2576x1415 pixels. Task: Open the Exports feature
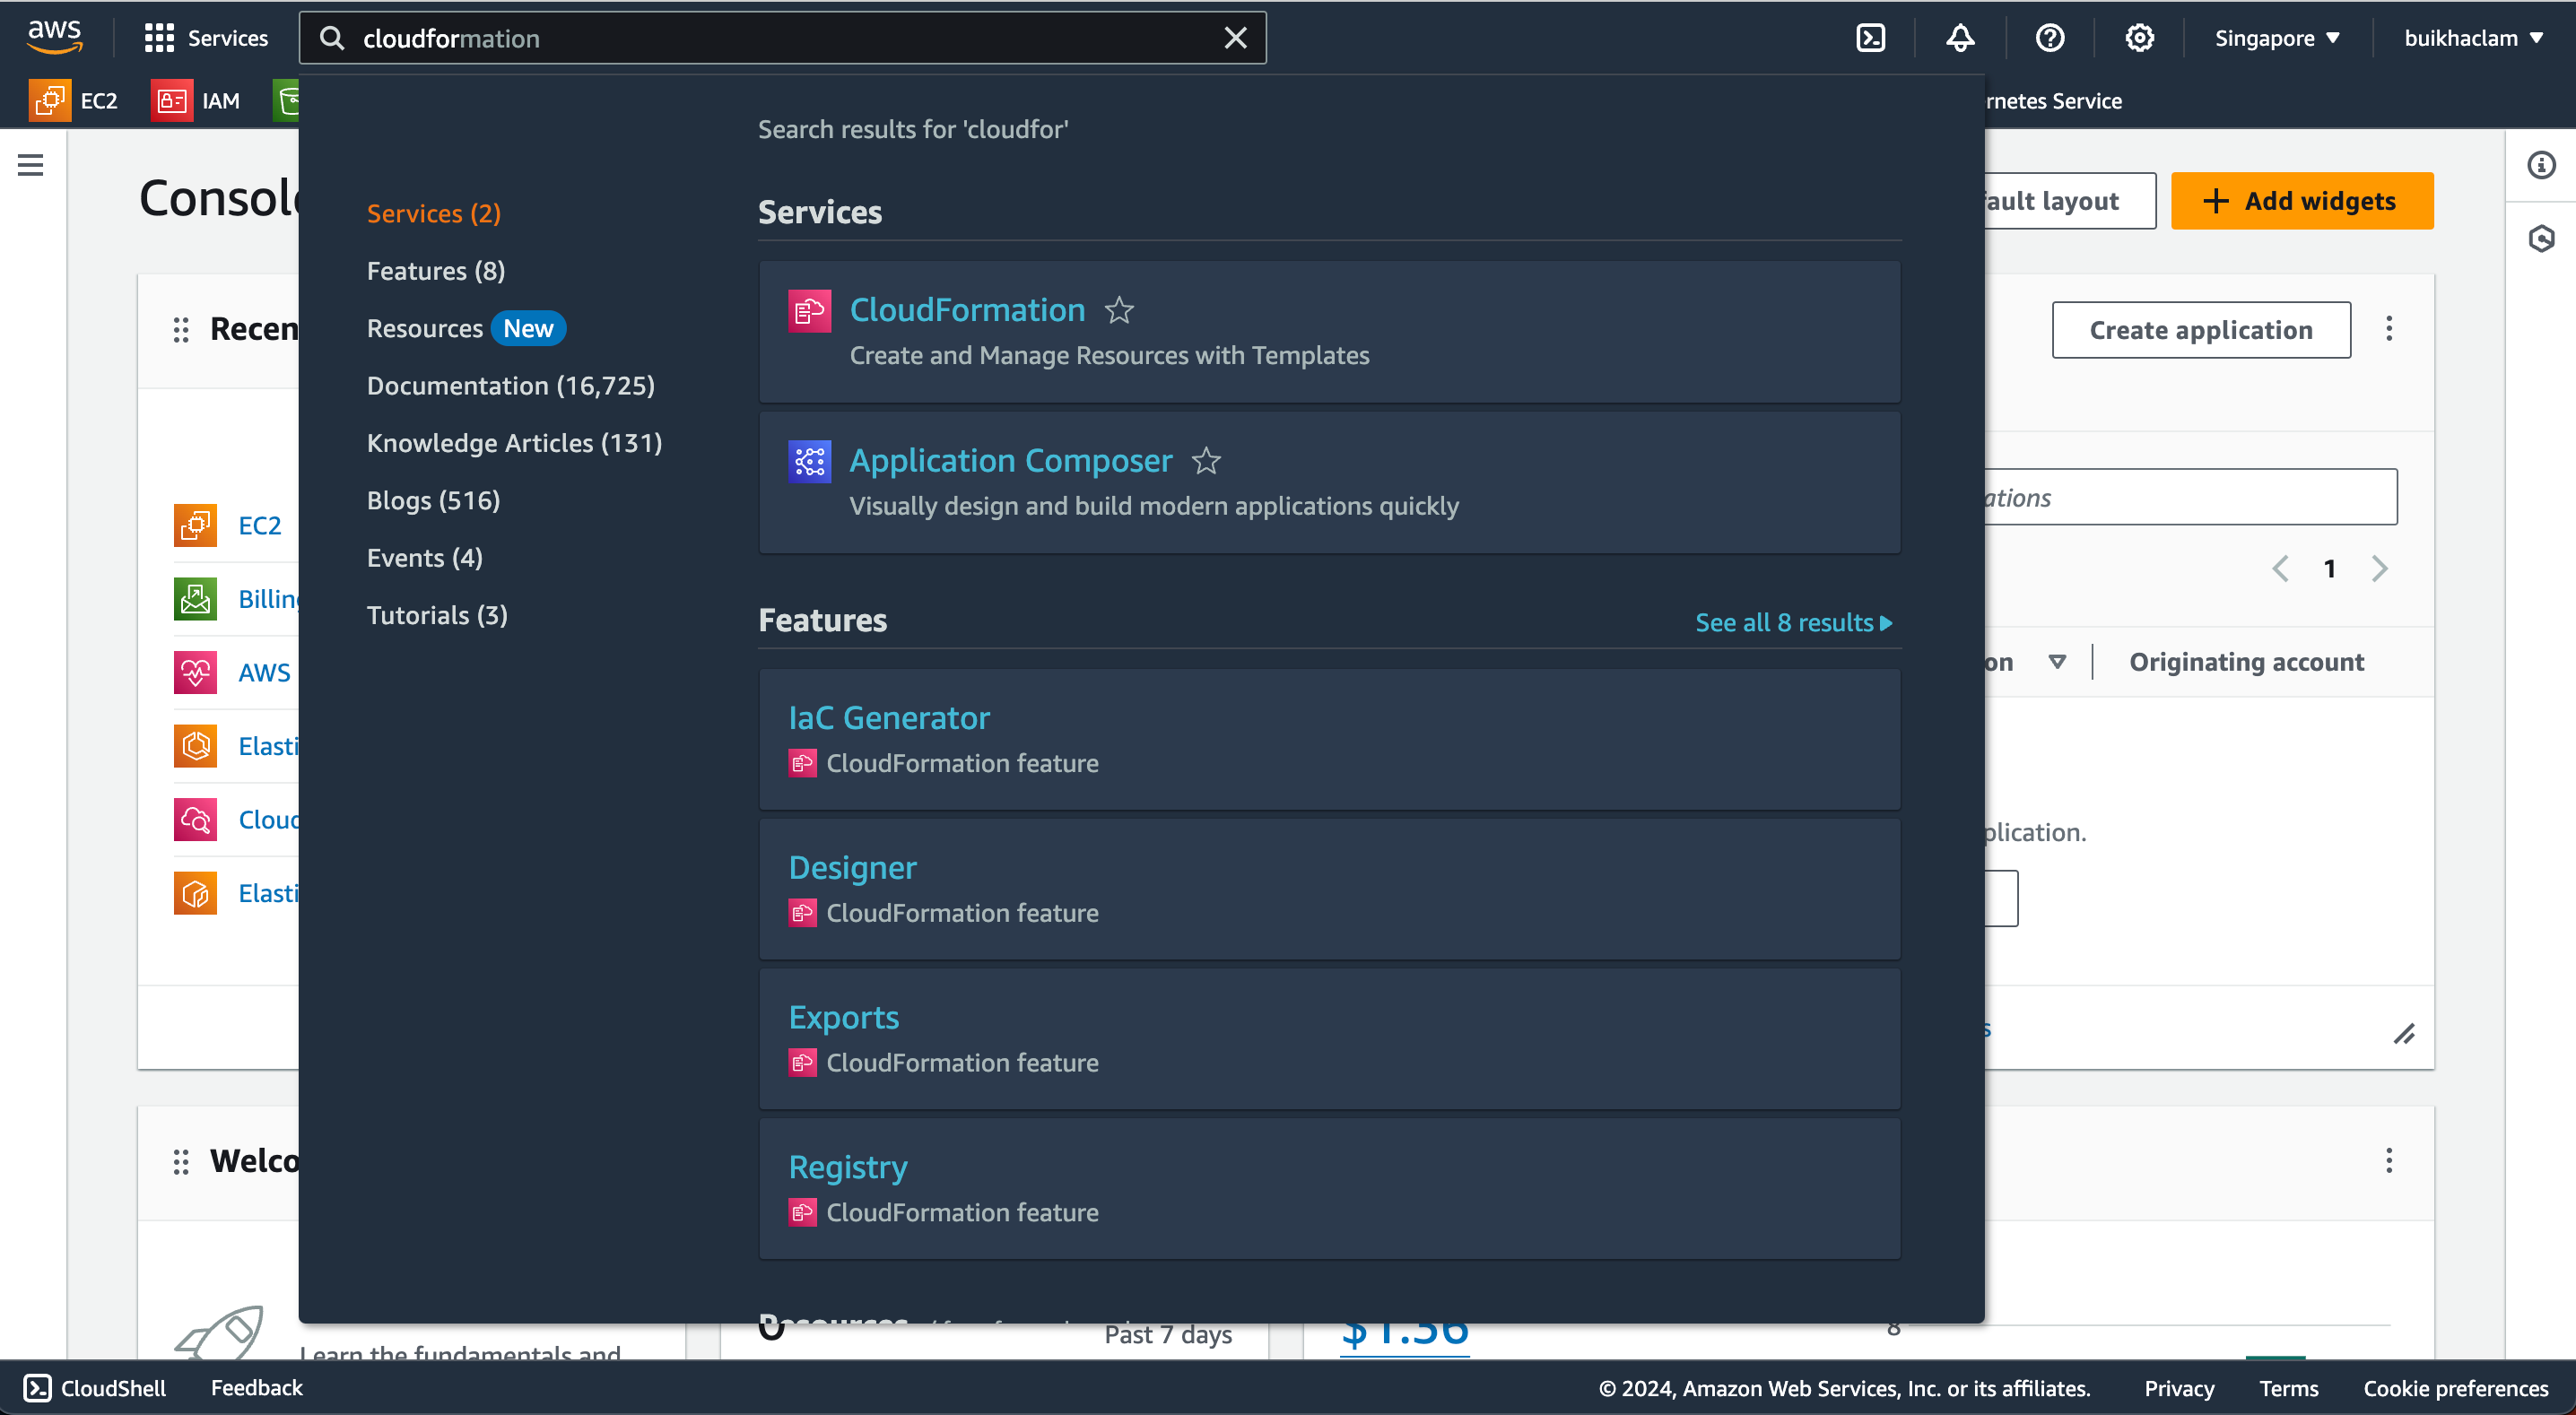click(x=843, y=1017)
